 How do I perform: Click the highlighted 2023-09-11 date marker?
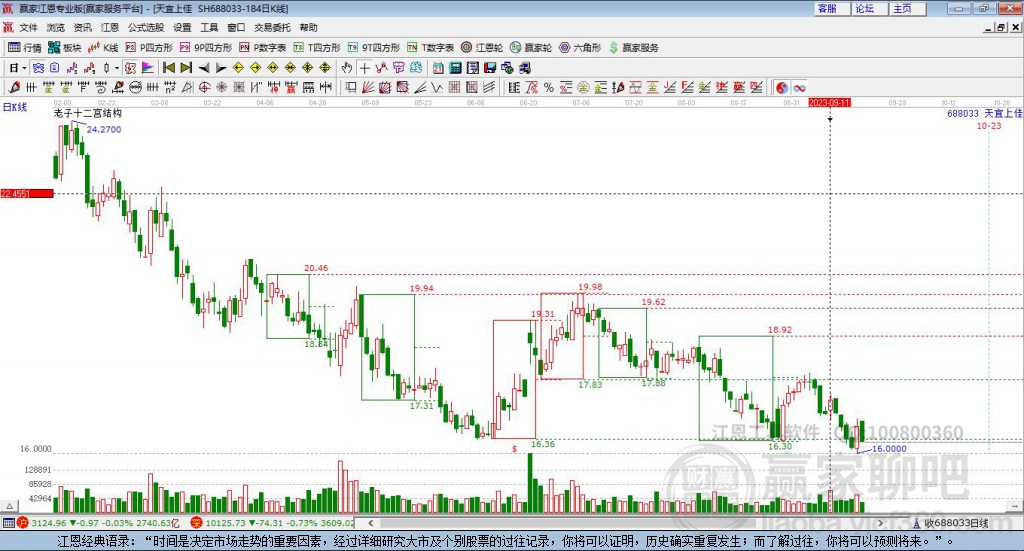coord(829,102)
